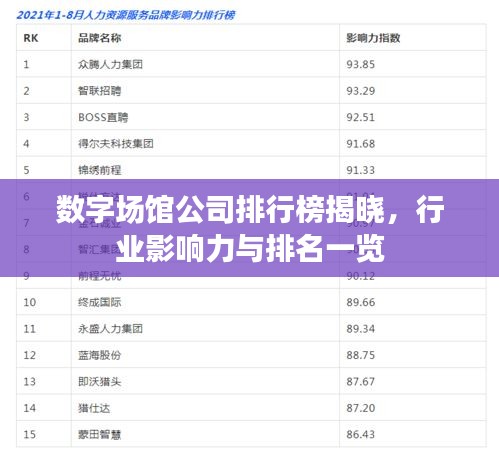Click rank number 15 in RK column

click(x=30, y=435)
